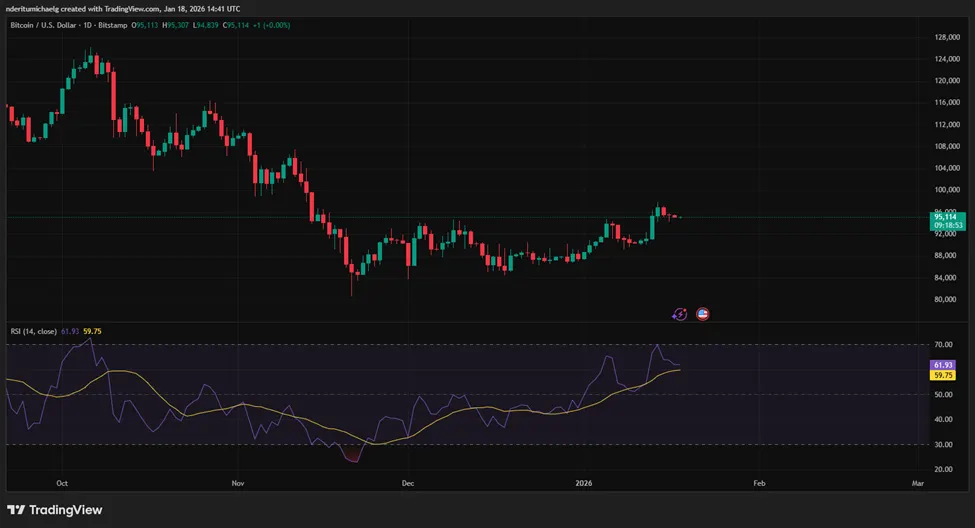975x528 pixels.
Task: Click the 2026 label on the time axis
Action: (584, 483)
